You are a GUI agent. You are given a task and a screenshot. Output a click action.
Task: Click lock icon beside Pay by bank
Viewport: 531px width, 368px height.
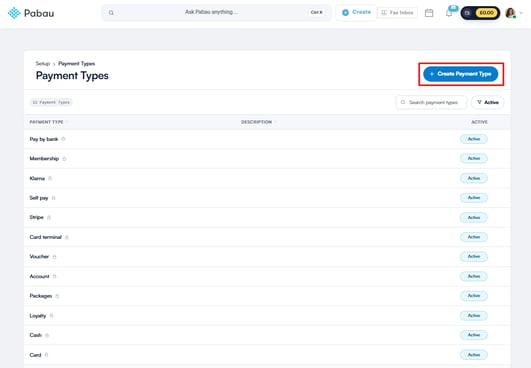(x=63, y=139)
